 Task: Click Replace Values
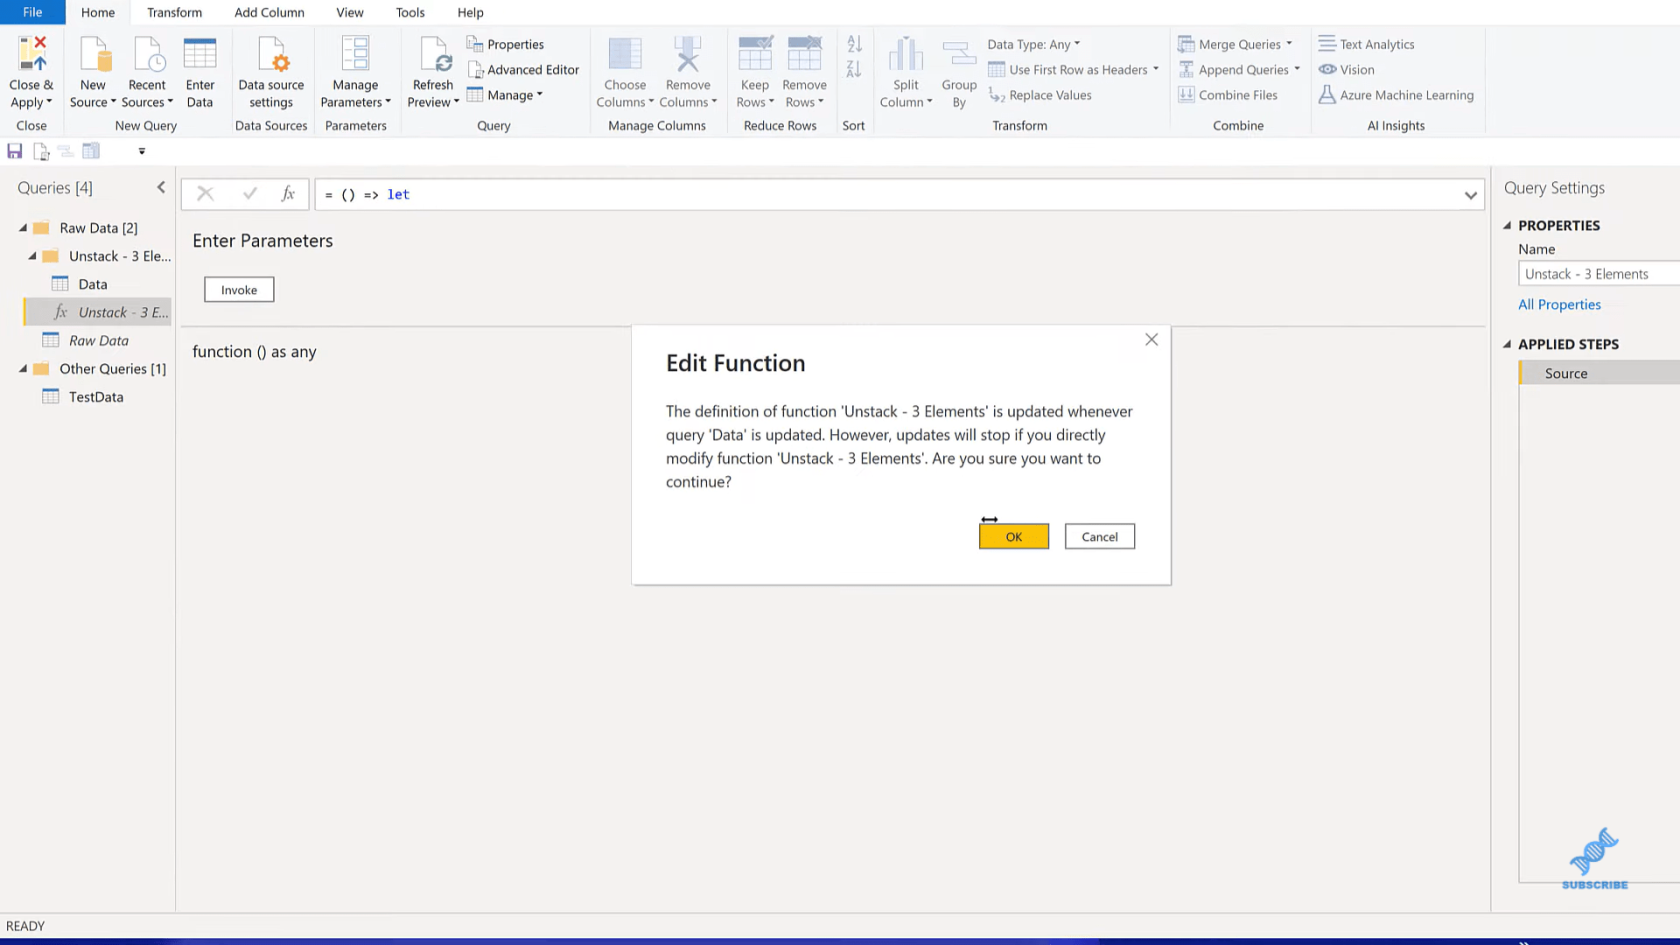1040,95
